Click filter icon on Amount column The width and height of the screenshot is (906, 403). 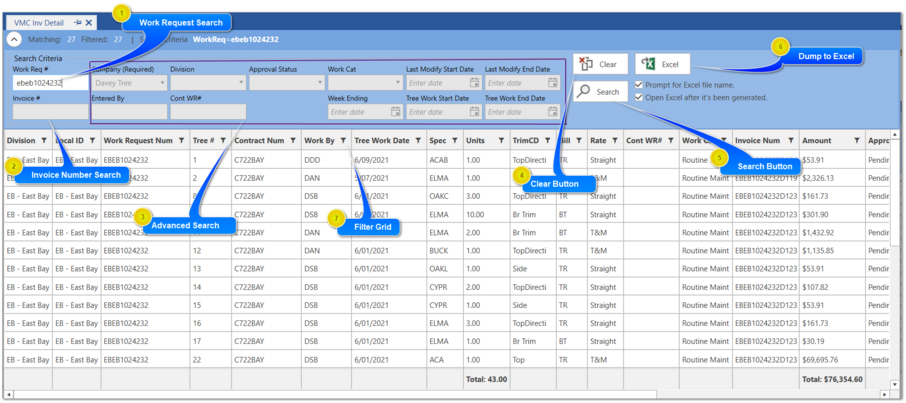point(856,141)
